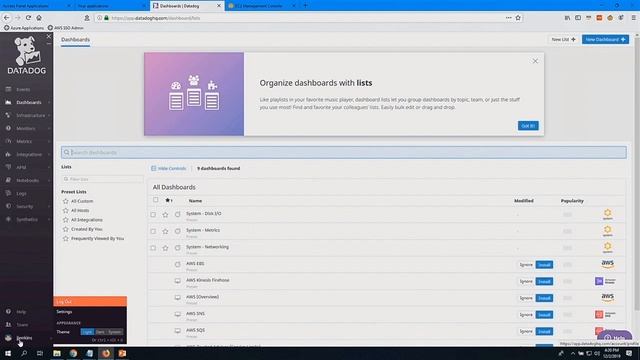The height and width of the screenshot is (360, 640).
Task: Open Logs sidebar section
Action: click(x=21, y=193)
